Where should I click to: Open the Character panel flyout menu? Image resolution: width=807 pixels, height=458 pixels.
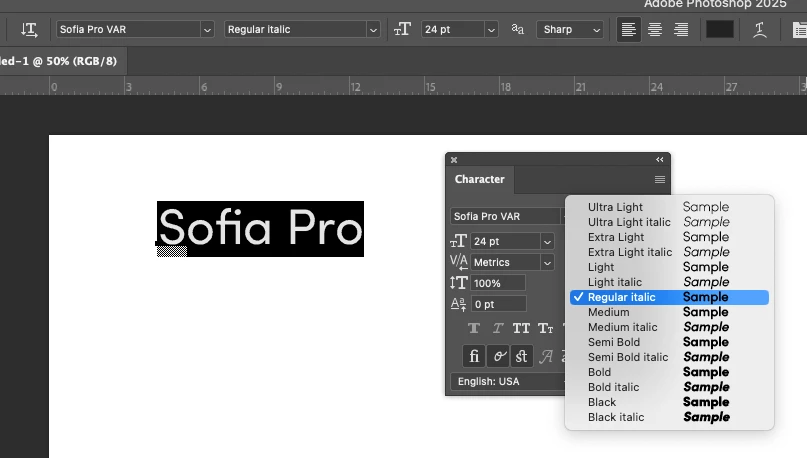point(660,180)
